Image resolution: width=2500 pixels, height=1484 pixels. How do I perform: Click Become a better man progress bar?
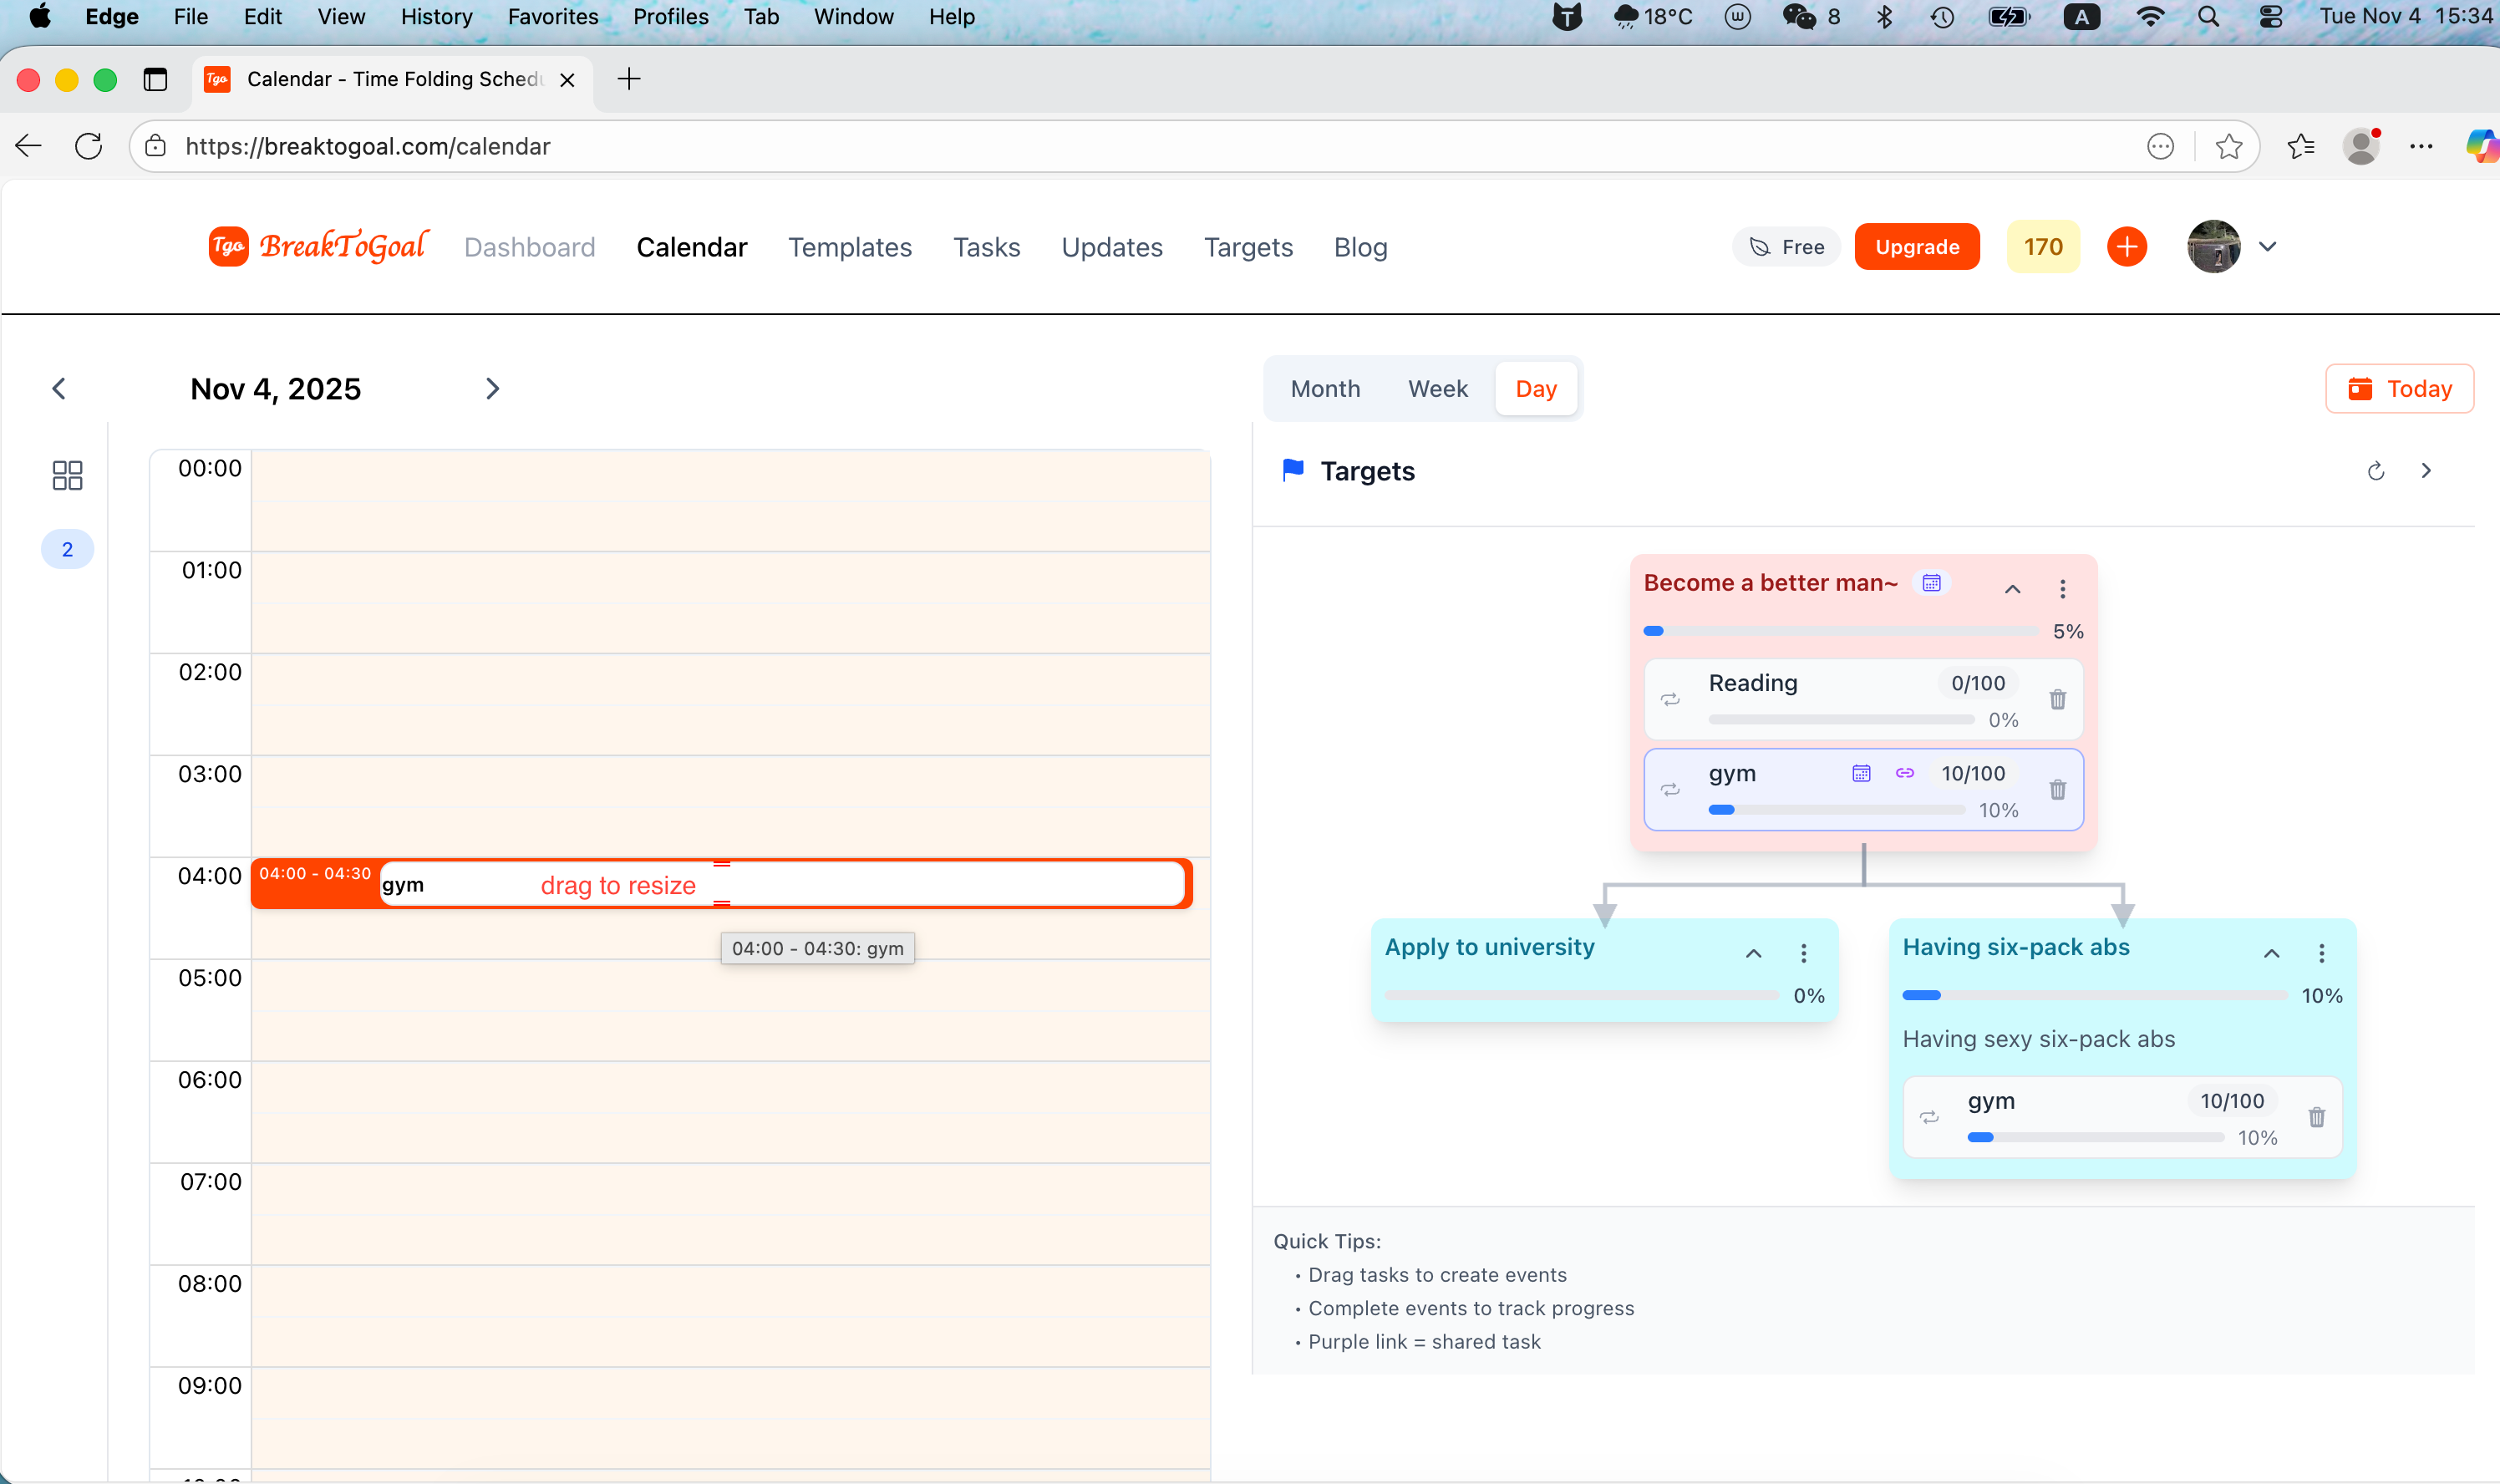coord(1840,631)
